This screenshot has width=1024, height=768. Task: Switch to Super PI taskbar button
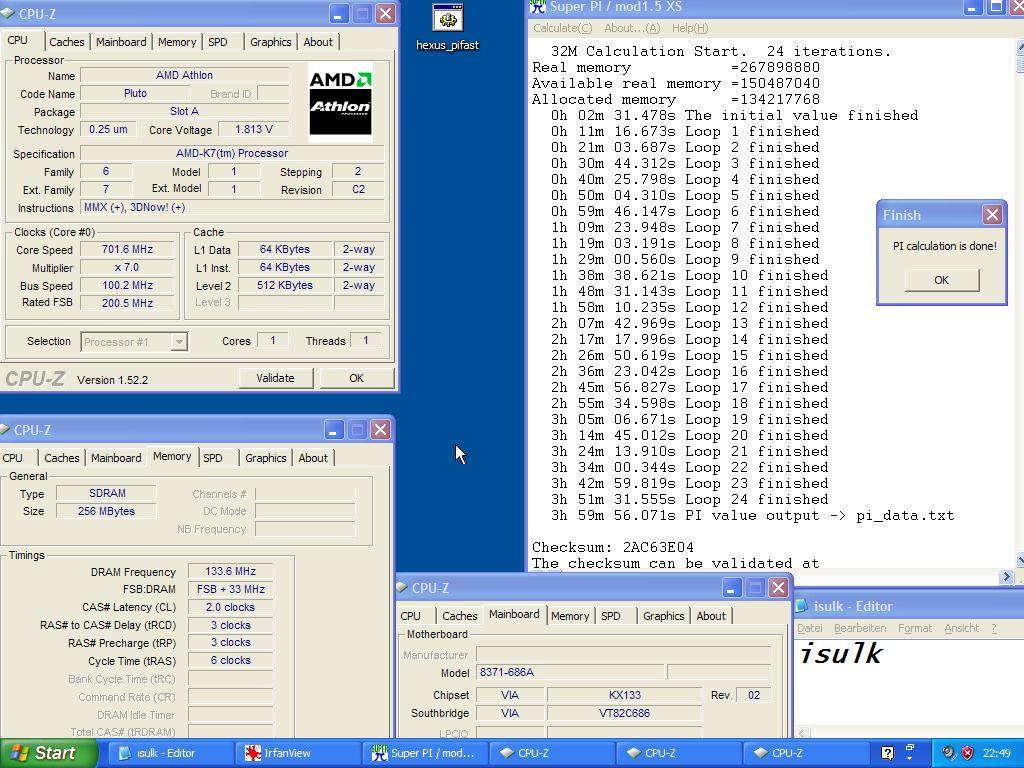pyautogui.click(x=423, y=753)
